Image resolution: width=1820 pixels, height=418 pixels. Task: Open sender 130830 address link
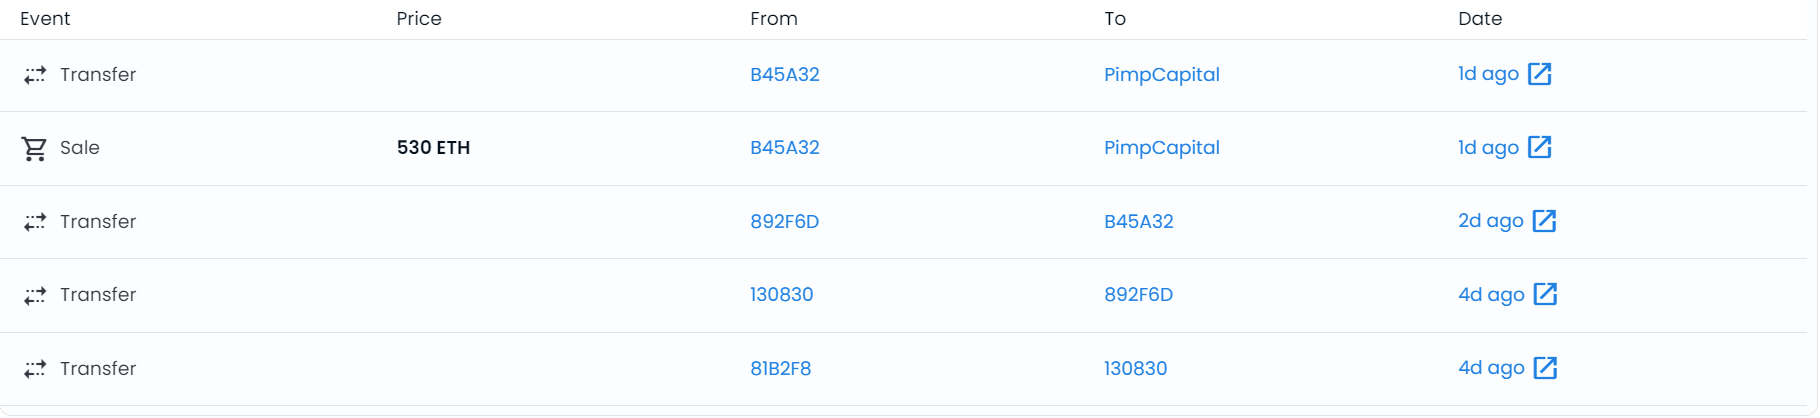782,295
